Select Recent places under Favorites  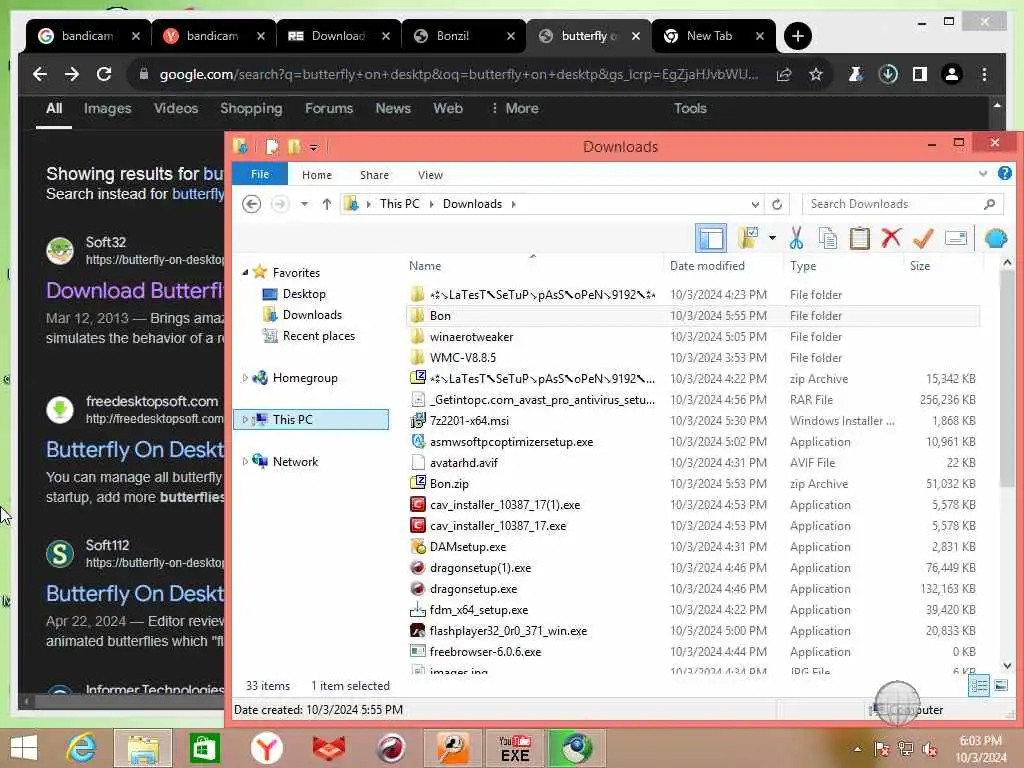319,336
